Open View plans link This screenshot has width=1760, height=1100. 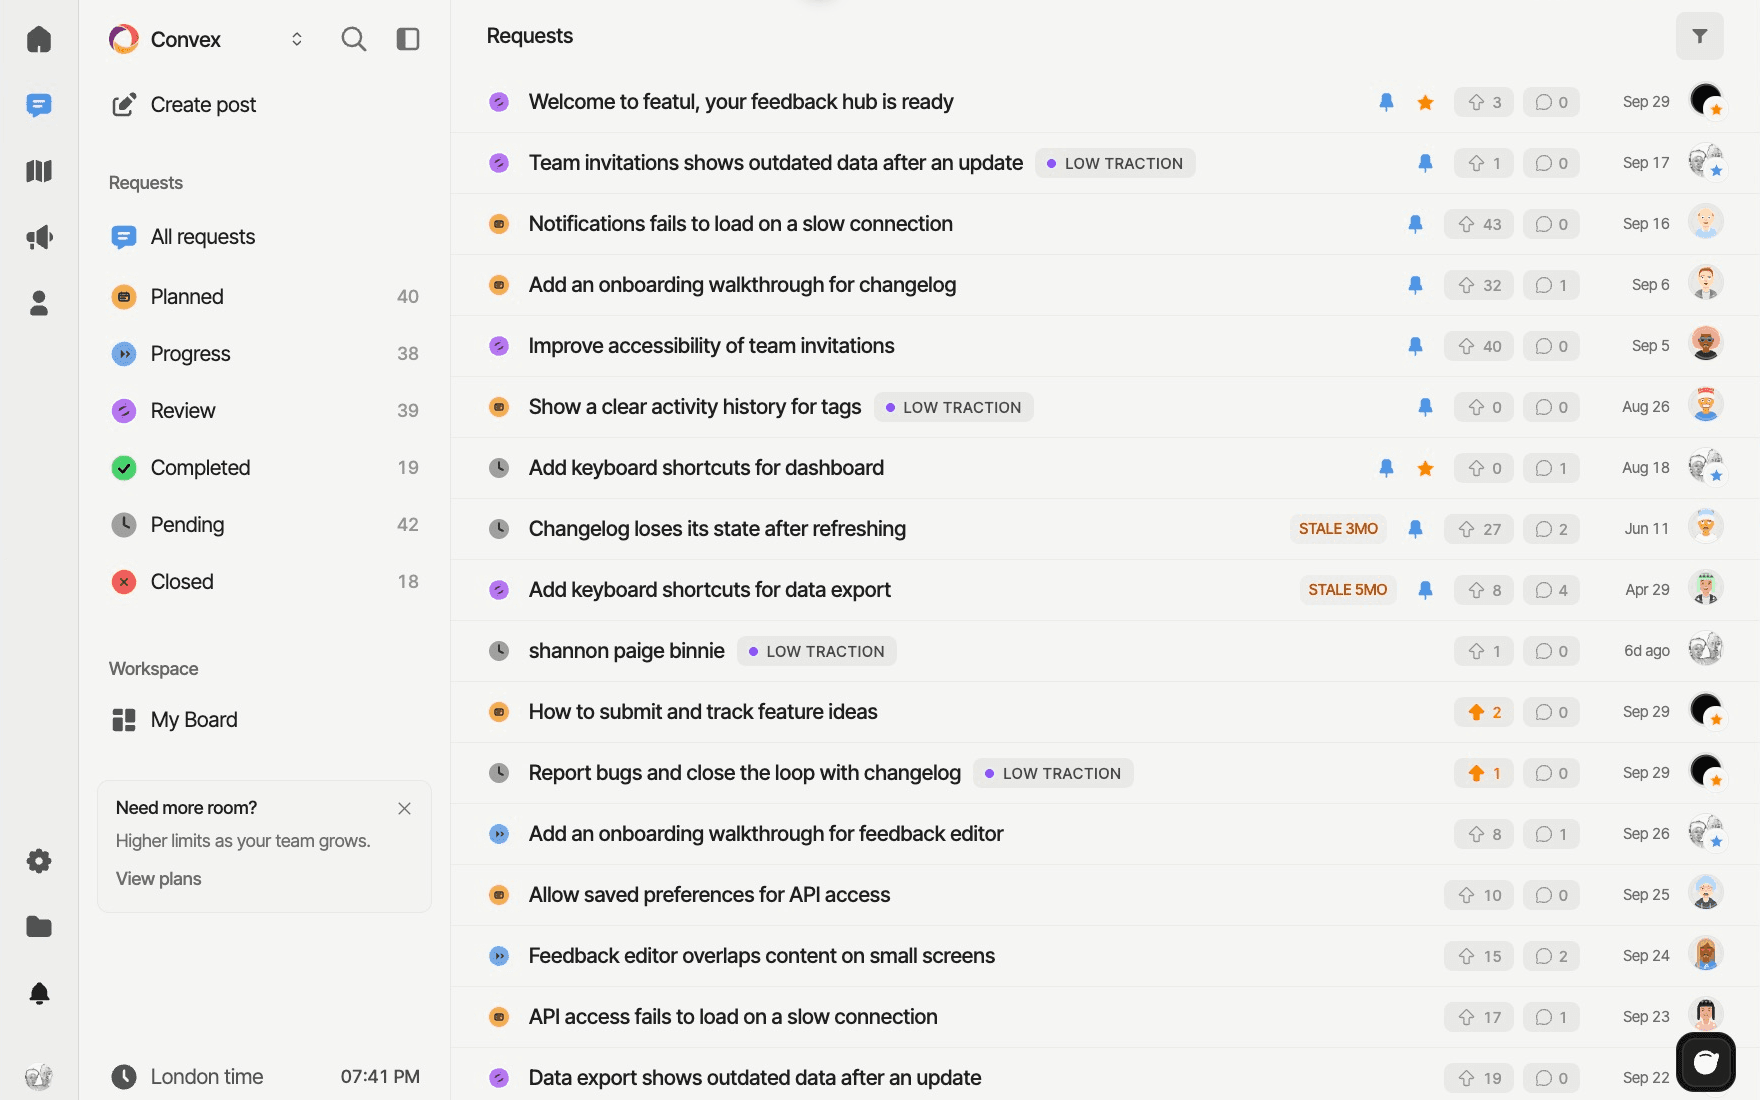(x=158, y=879)
